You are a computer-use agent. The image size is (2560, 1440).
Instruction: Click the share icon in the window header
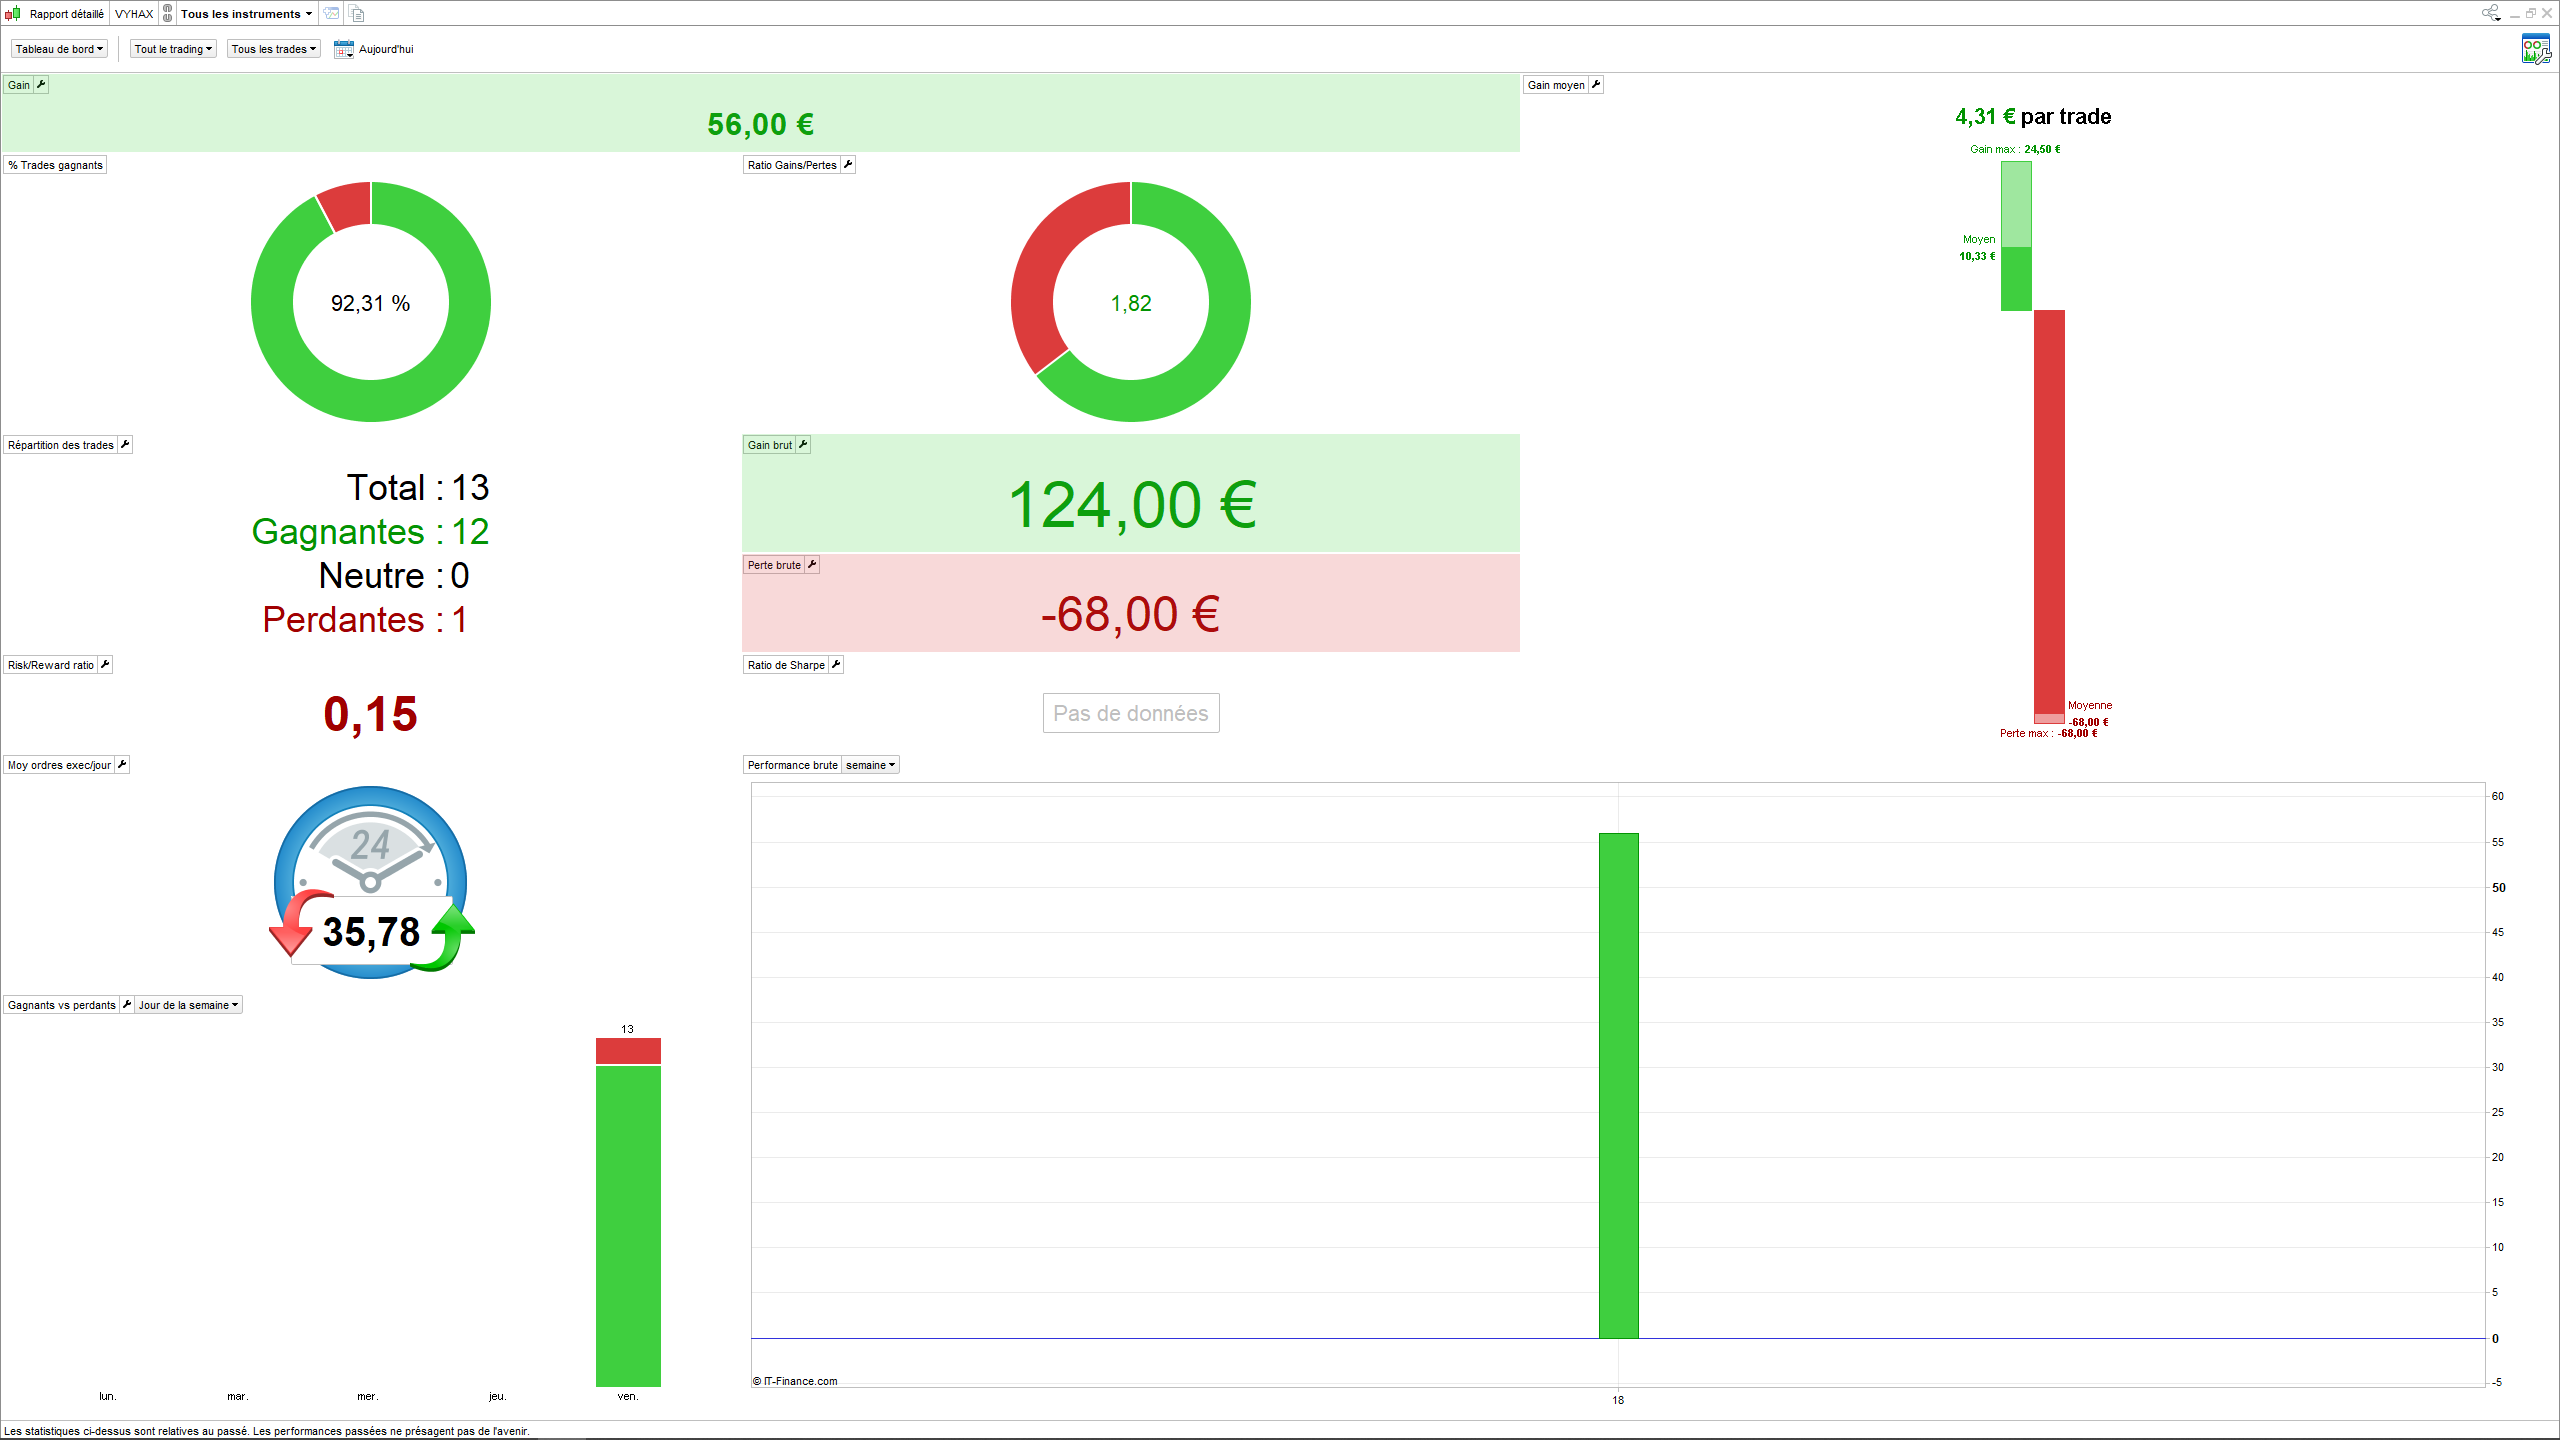point(2490,13)
